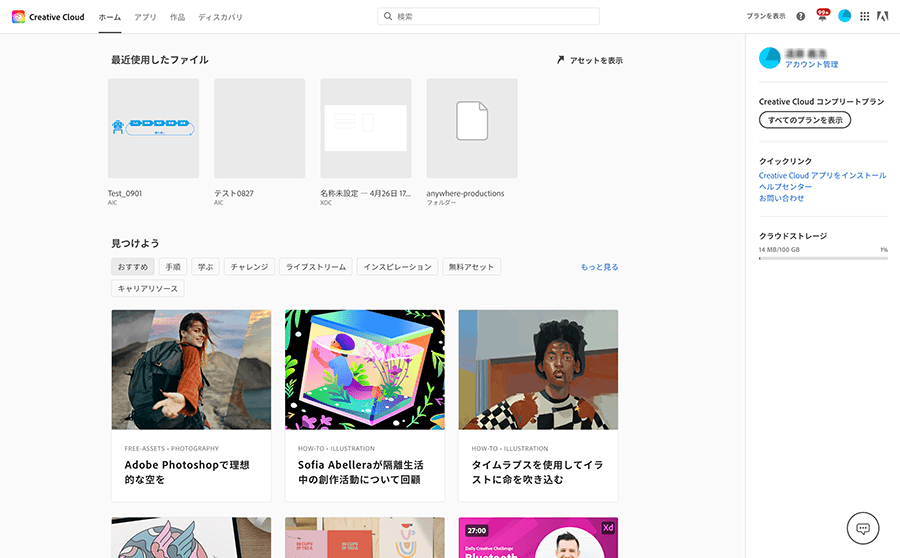Select the 手順 filter chip
The image size is (900, 558).
173,267
